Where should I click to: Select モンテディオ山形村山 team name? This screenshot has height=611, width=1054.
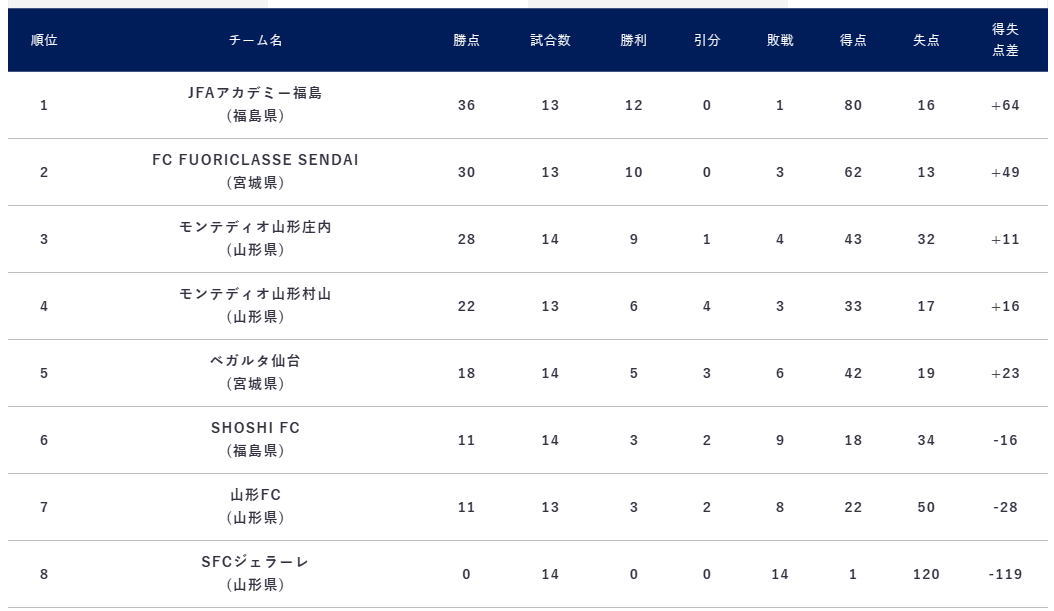[x=255, y=294]
